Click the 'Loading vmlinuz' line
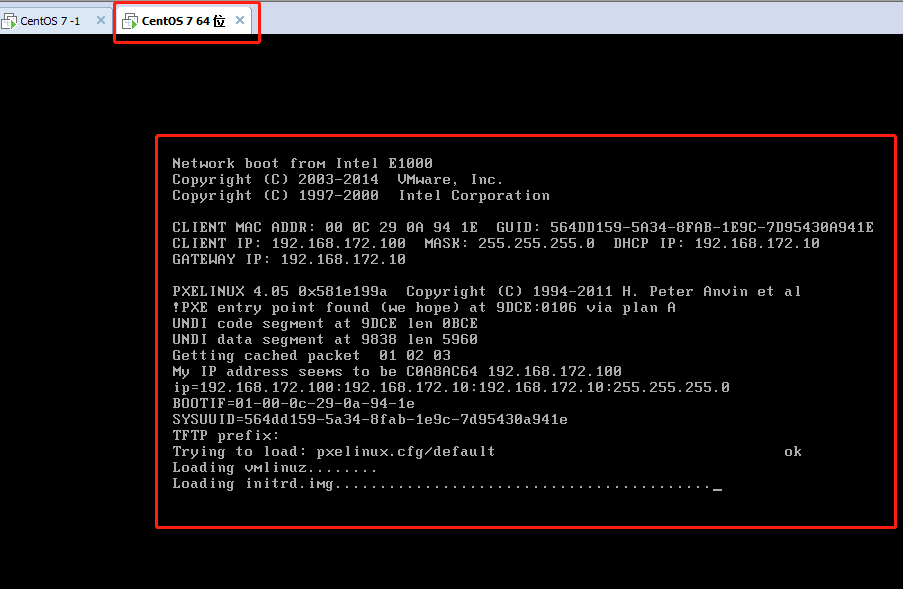Viewport: 903px width, 589px height. [x=274, y=468]
